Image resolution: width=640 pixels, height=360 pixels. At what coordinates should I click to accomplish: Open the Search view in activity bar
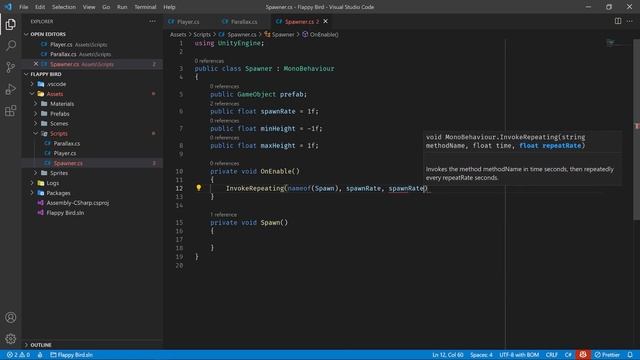11,45
